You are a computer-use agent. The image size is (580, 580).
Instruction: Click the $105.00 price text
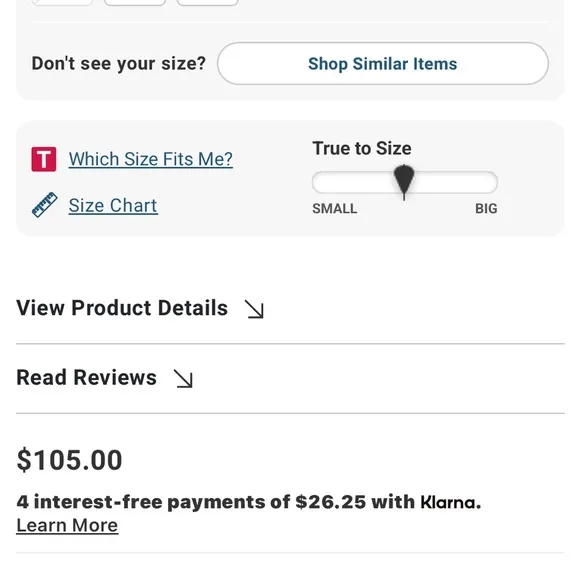69,460
